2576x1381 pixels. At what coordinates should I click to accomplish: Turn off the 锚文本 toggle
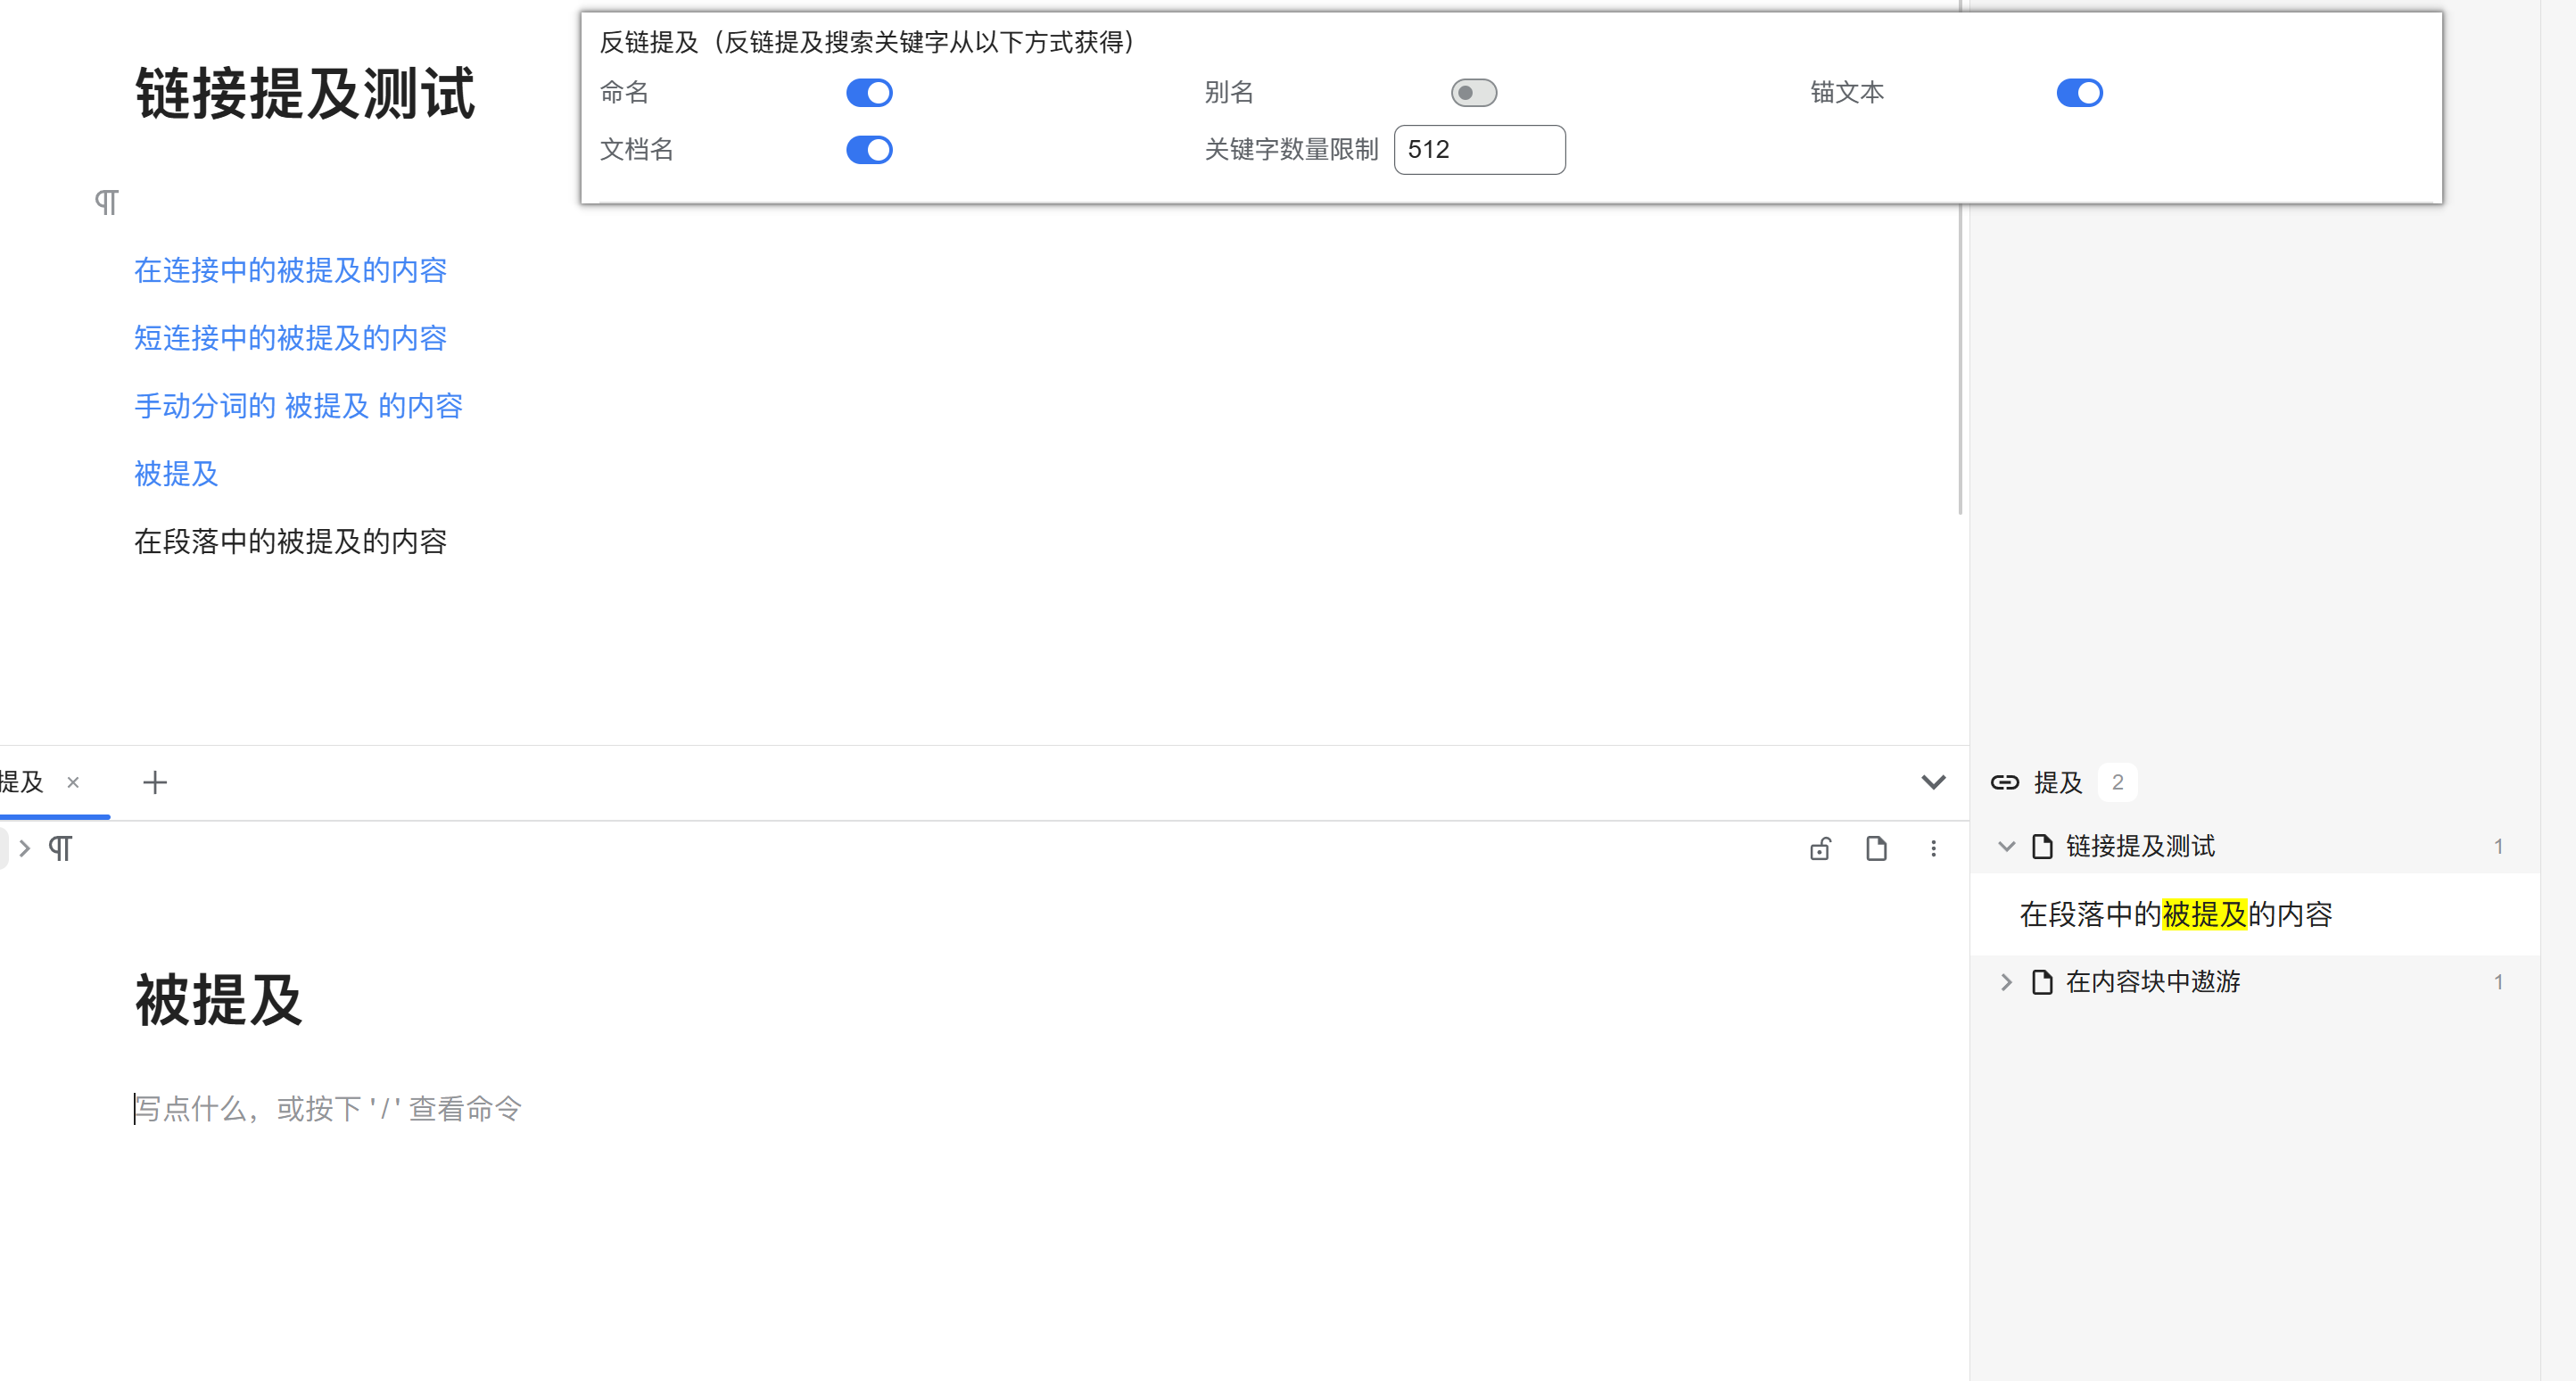point(2080,92)
